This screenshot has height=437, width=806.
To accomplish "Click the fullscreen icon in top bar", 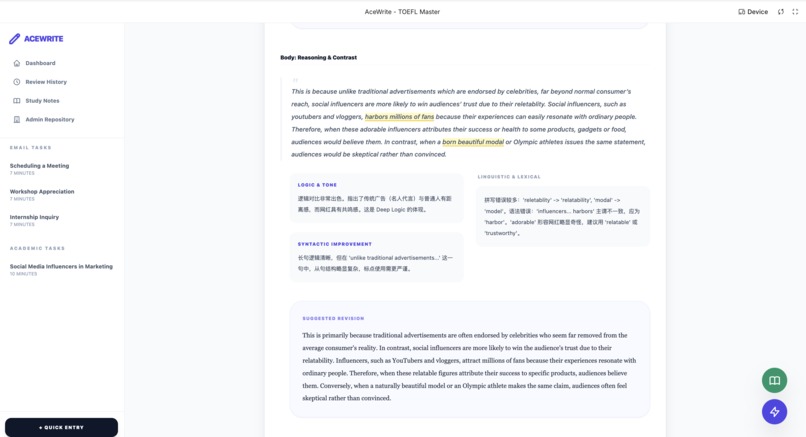I will tap(795, 12).
